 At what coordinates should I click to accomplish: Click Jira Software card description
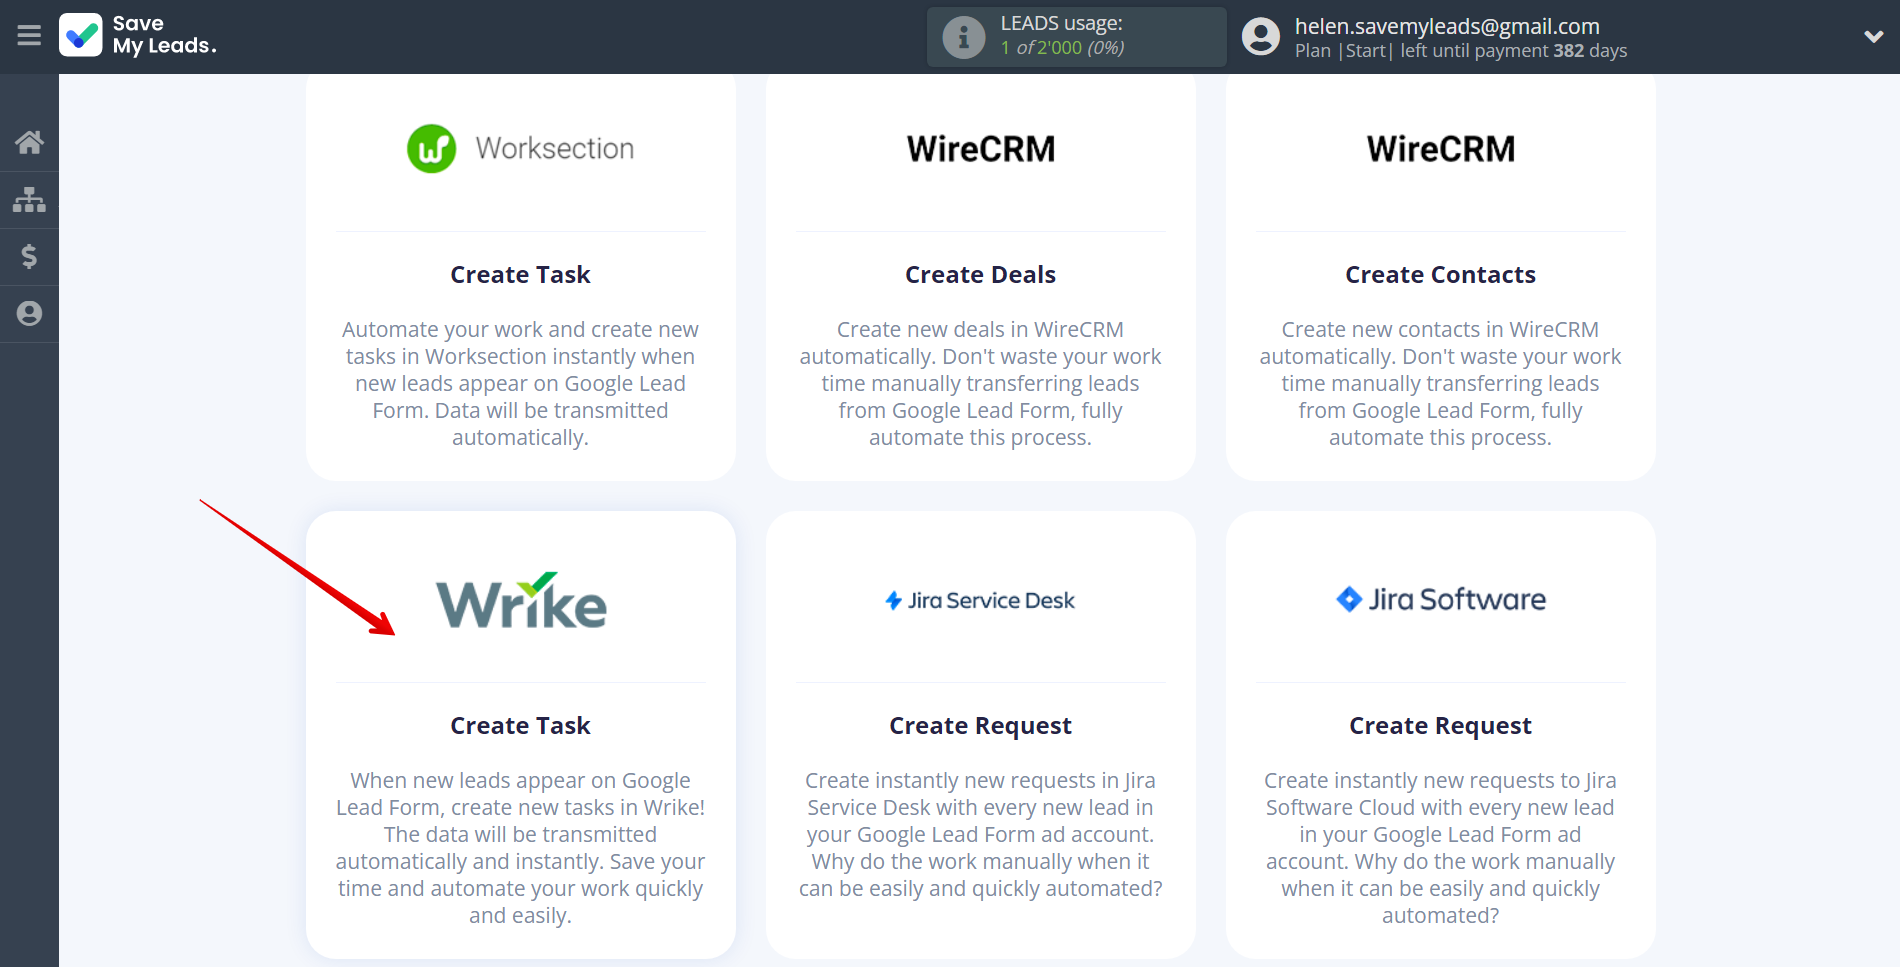(x=1441, y=848)
